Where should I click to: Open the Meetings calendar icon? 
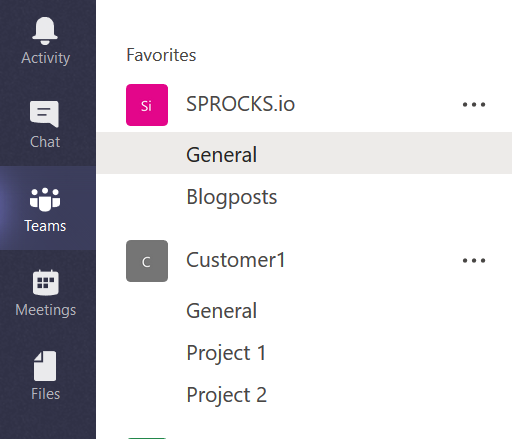pyautogui.click(x=46, y=283)
